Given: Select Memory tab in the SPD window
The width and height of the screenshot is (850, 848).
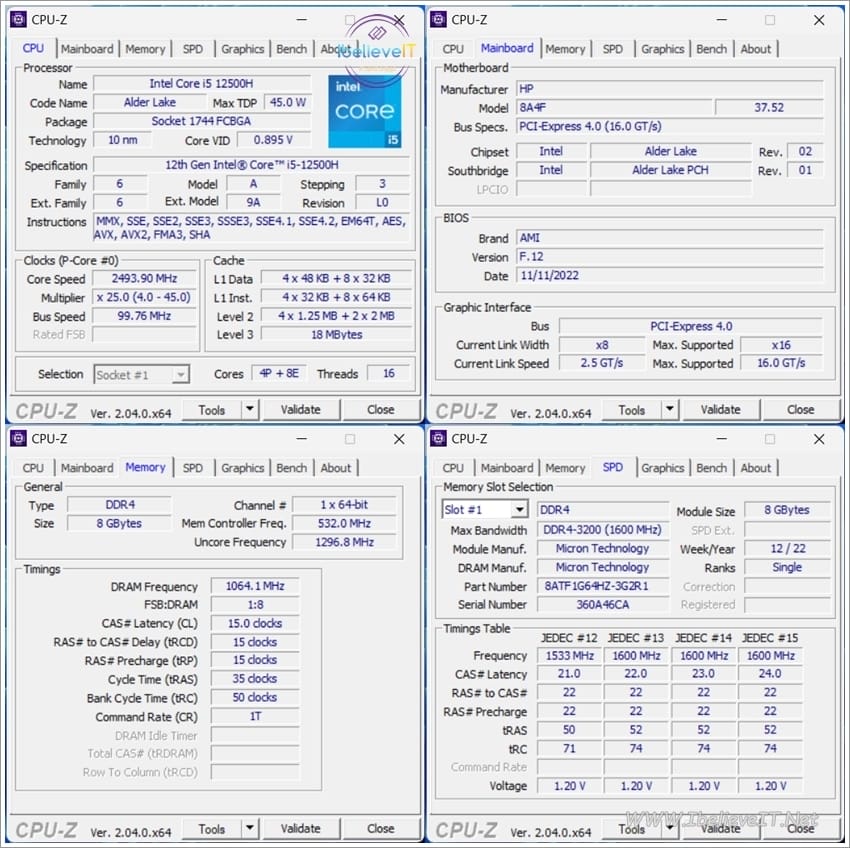Looking at the screenshot, I should point(565,468).
